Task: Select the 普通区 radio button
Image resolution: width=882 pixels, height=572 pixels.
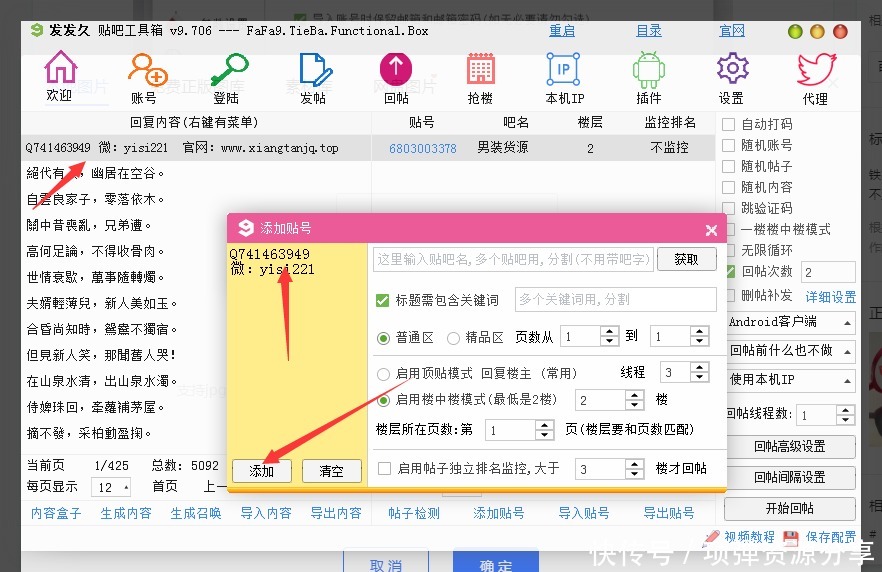Action: coord(384,338)
